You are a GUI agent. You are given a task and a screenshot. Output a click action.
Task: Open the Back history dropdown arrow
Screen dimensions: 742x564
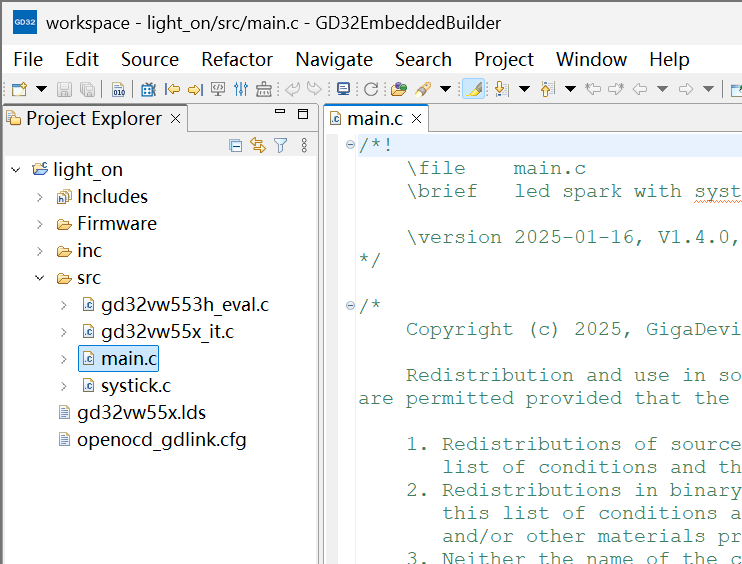pyautogui.click(x=662, y=89)
